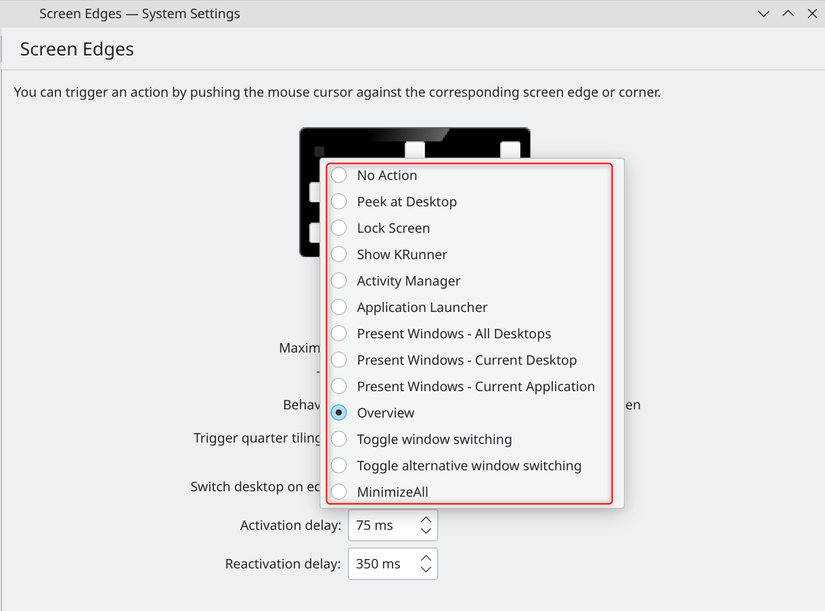Enable "Toggle window switching" for this edge

339,439
